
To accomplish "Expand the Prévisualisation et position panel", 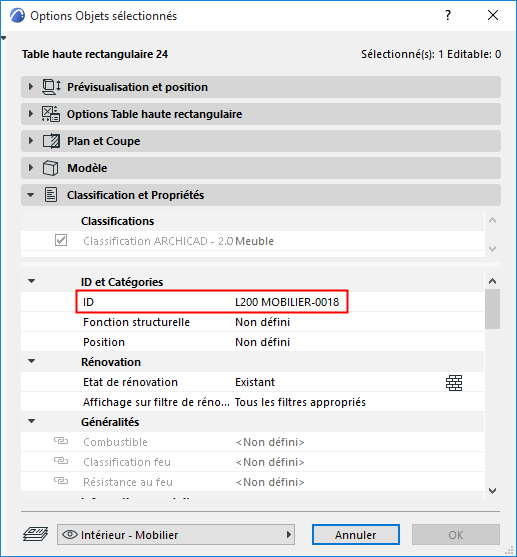I will point(31,87).
